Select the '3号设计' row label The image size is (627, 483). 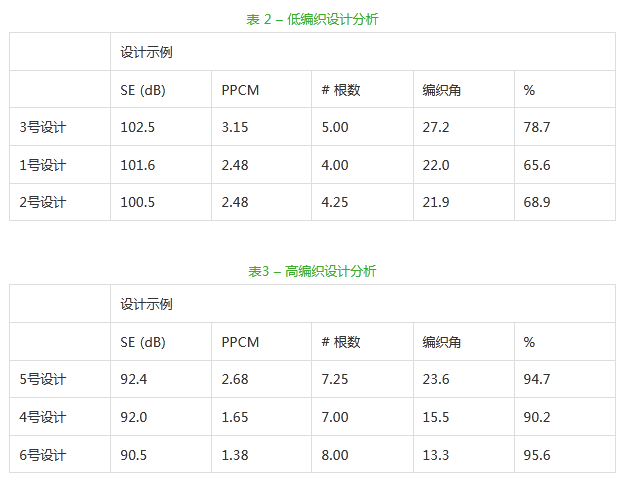pos(43,127)
